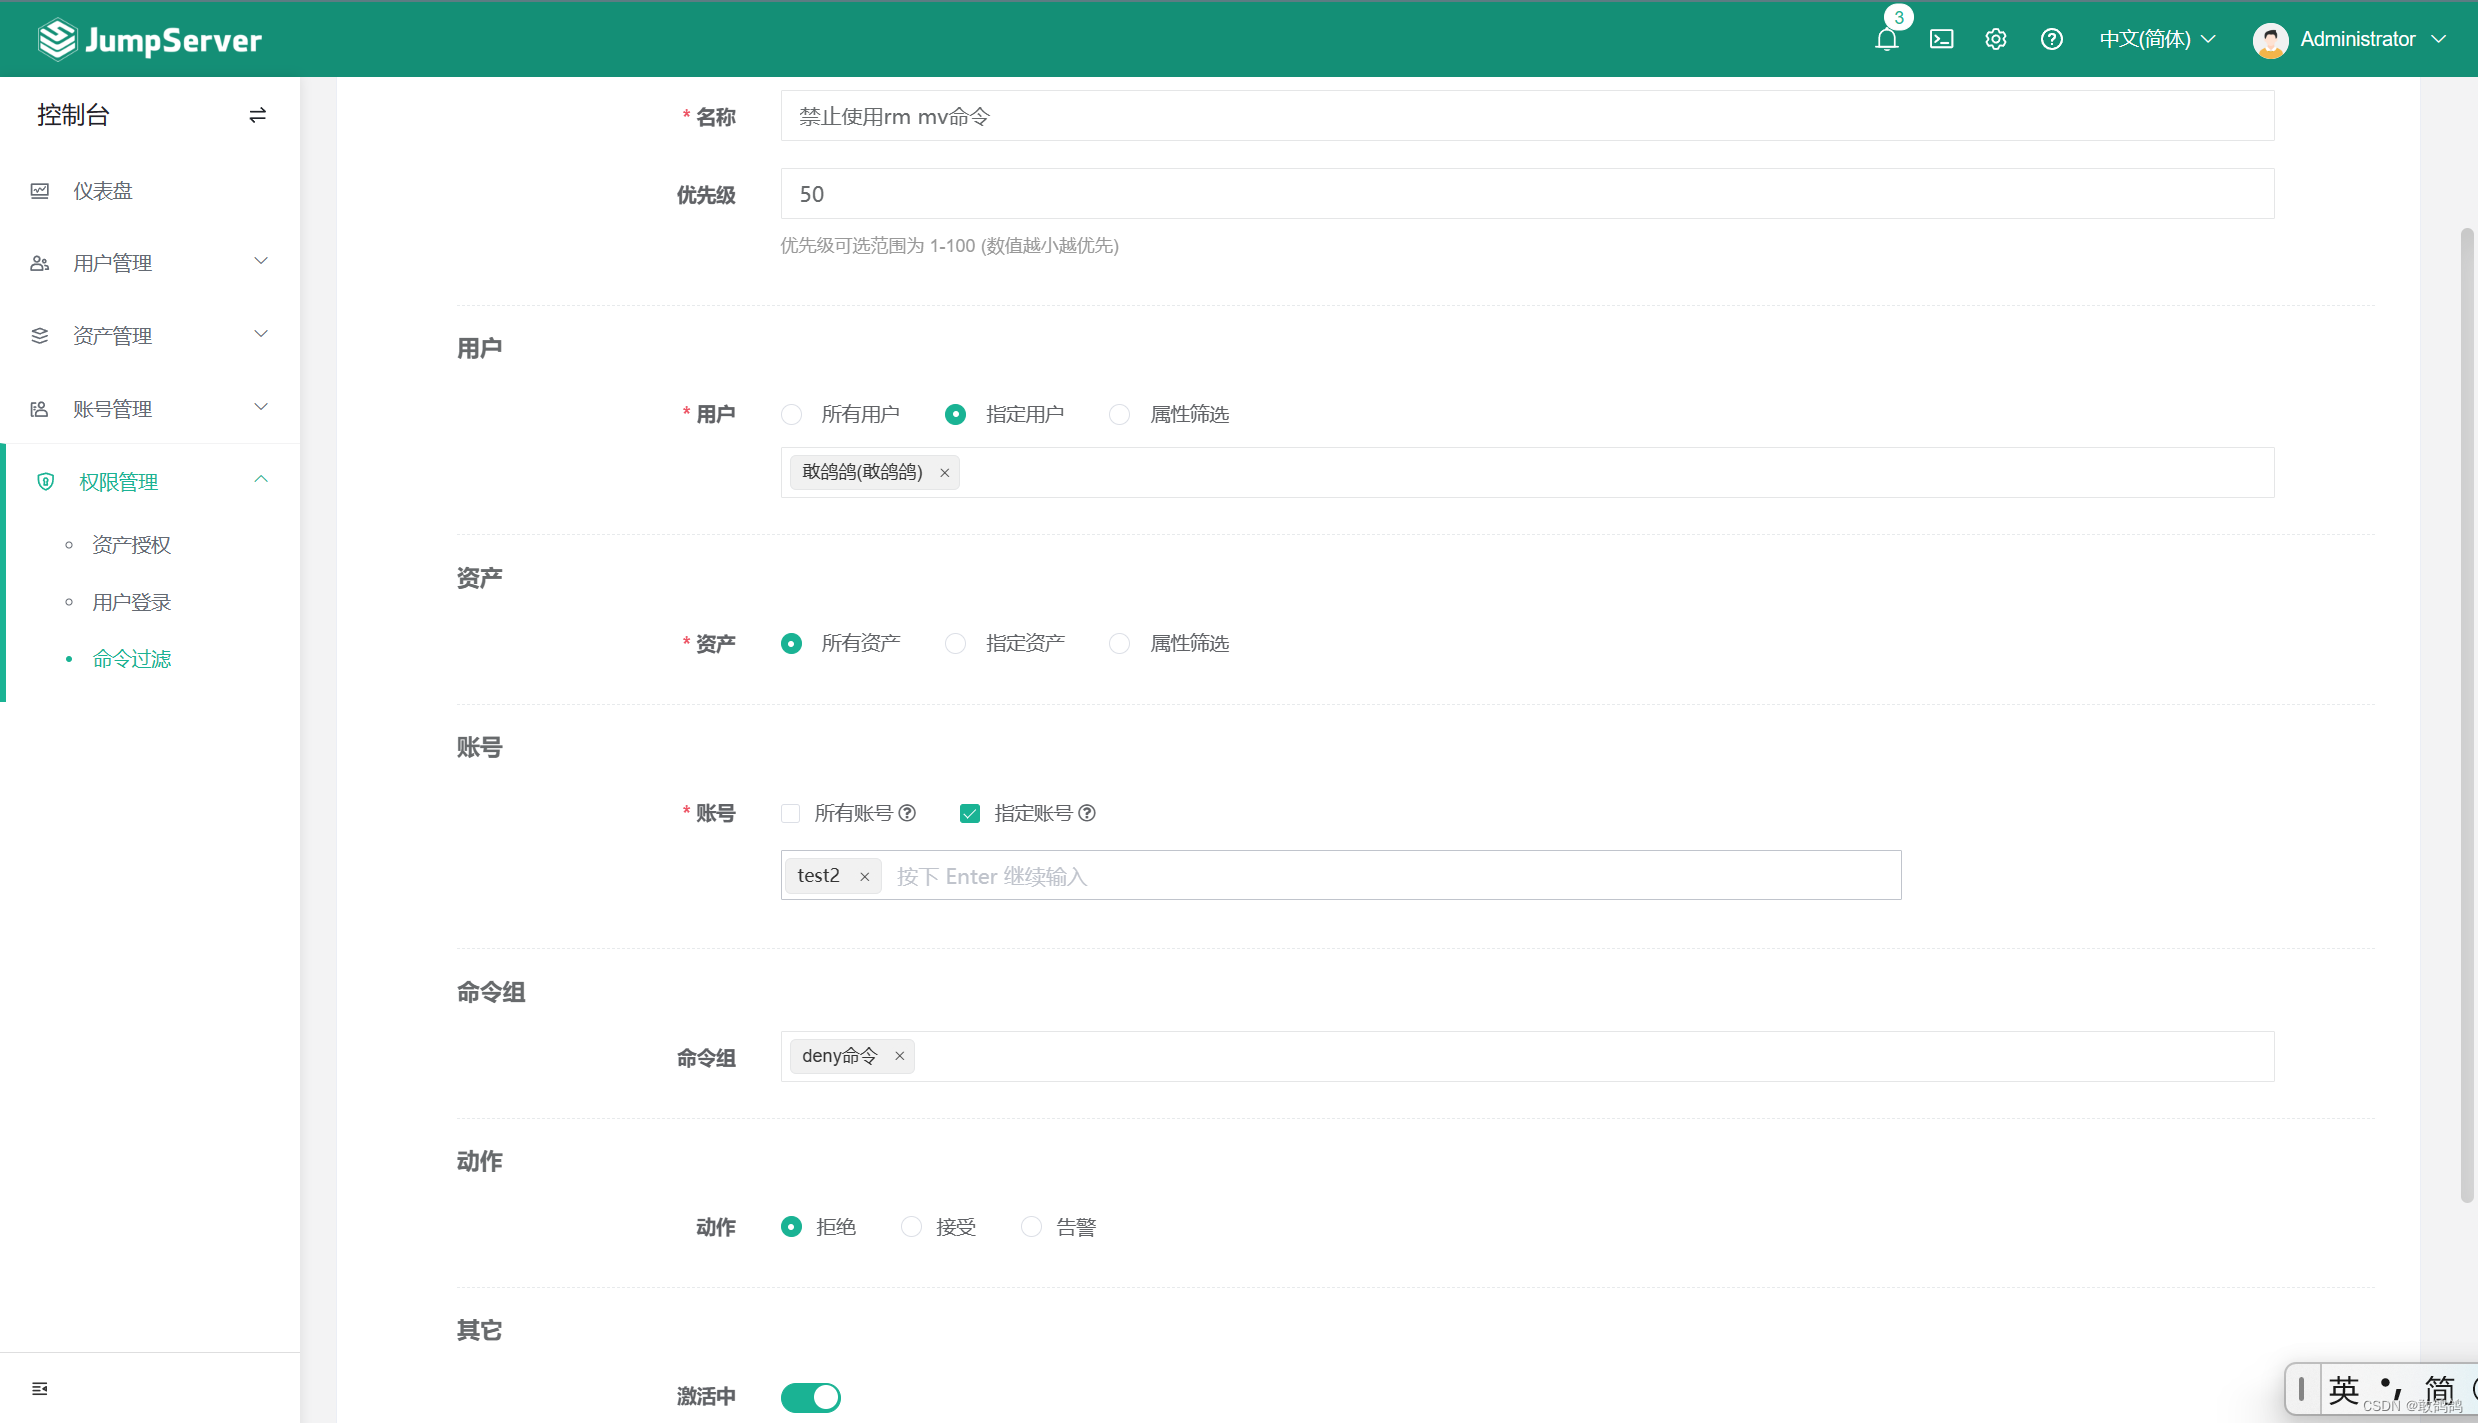This screenshot has height=1423, width=2478.
Task: Select the 告警 action radio option
Action: click(1031, 1227)
